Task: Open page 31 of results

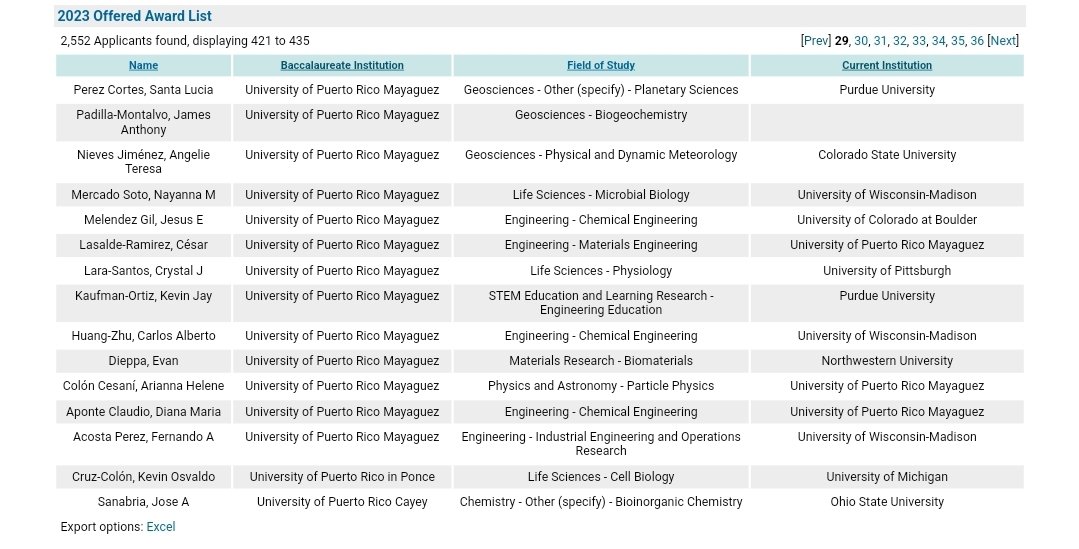Action: (x=879, y=41)
